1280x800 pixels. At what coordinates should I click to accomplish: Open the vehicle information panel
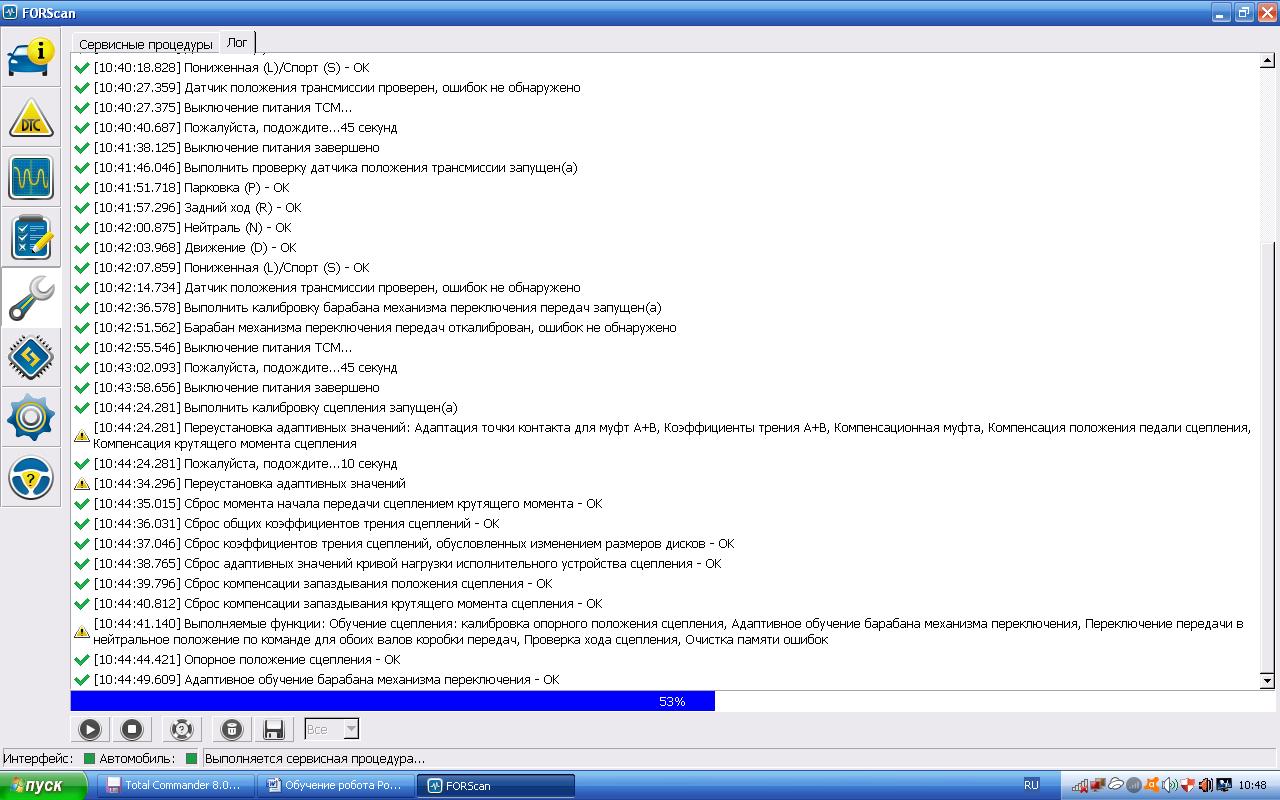tap(32, 58)
